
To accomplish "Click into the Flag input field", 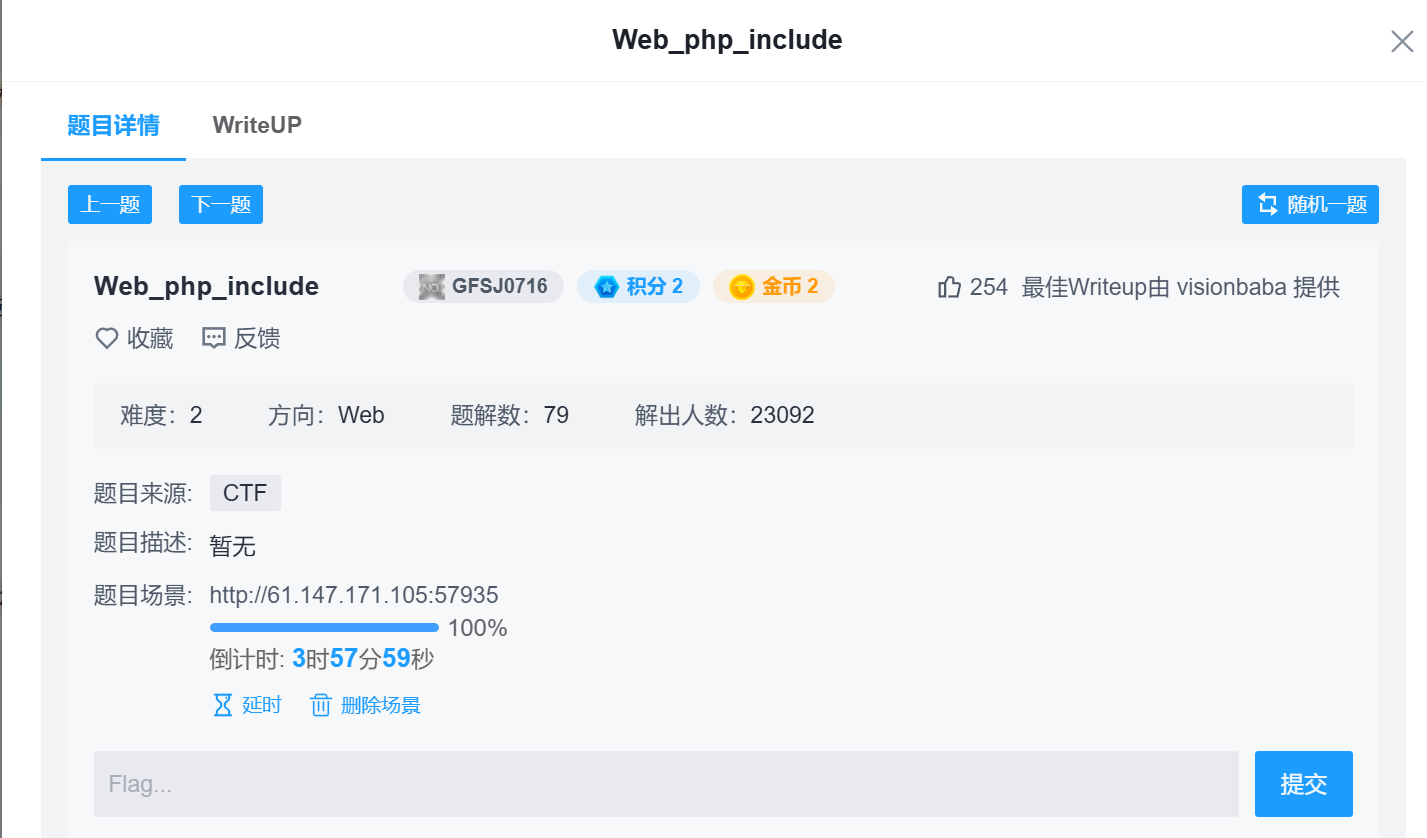I will [x=666, y=784].
